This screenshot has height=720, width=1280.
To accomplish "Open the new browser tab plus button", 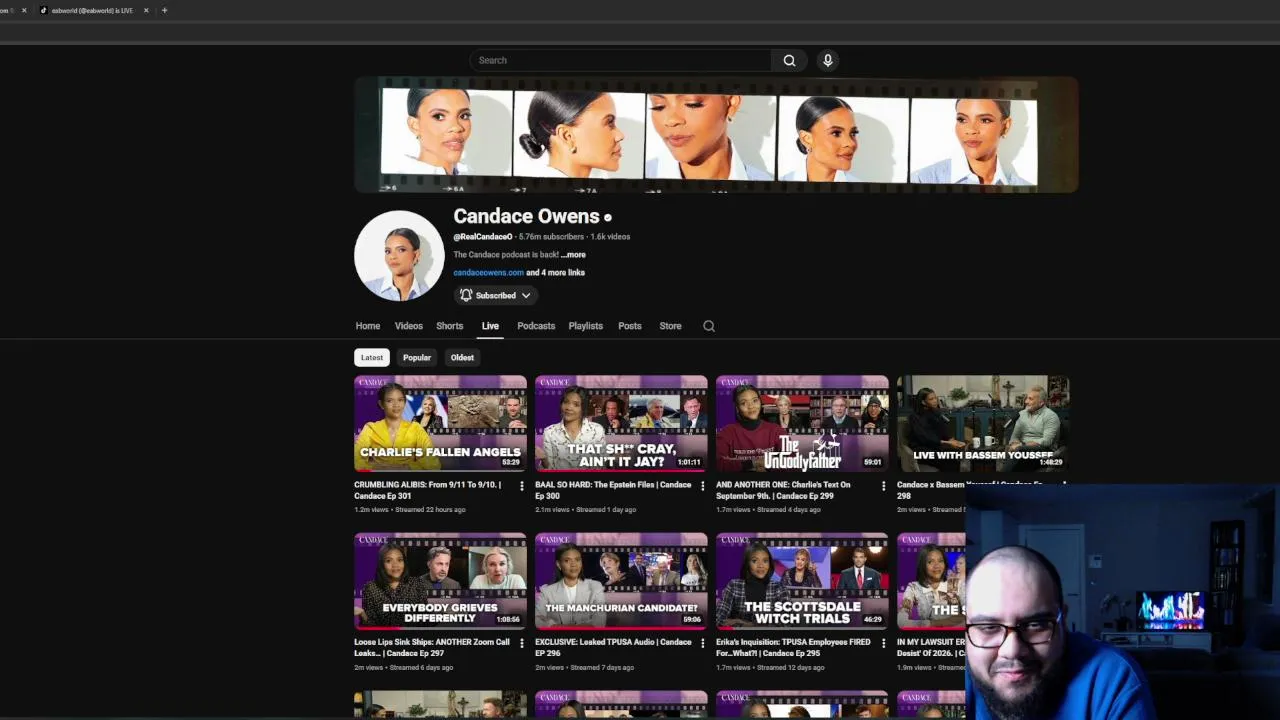I will click(x=164, y=10).
